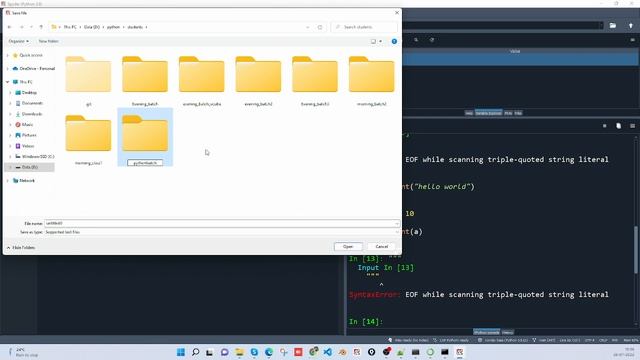640x360 pixels.
Task: Expand address bar path history dropdown
Action: [307, 27]
